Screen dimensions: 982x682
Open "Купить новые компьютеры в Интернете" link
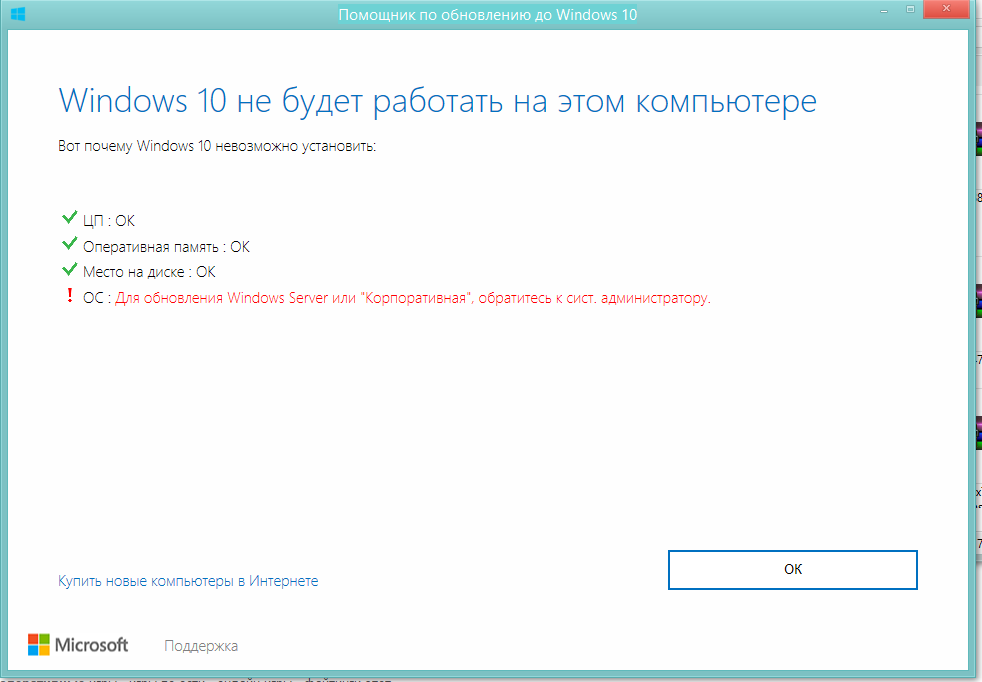pos(188,581)
